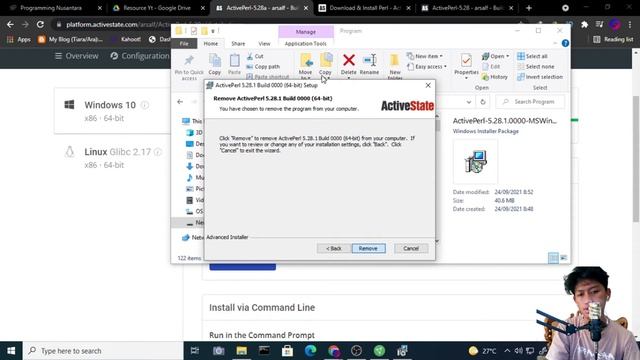Click new tab plus button
The height and width of the screenshot is (360, 640).
click(529, 8)
